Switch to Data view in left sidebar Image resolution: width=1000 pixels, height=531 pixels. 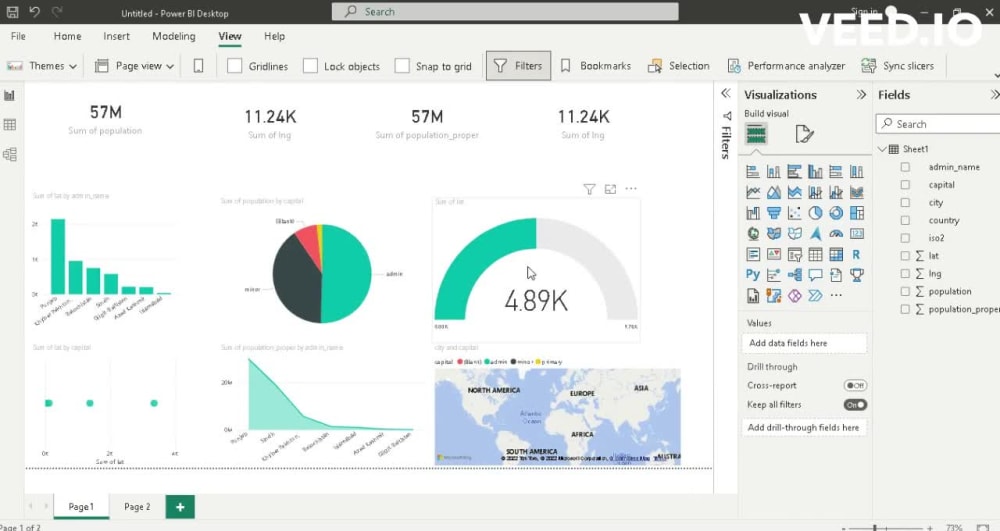click(x=10, y=125)
